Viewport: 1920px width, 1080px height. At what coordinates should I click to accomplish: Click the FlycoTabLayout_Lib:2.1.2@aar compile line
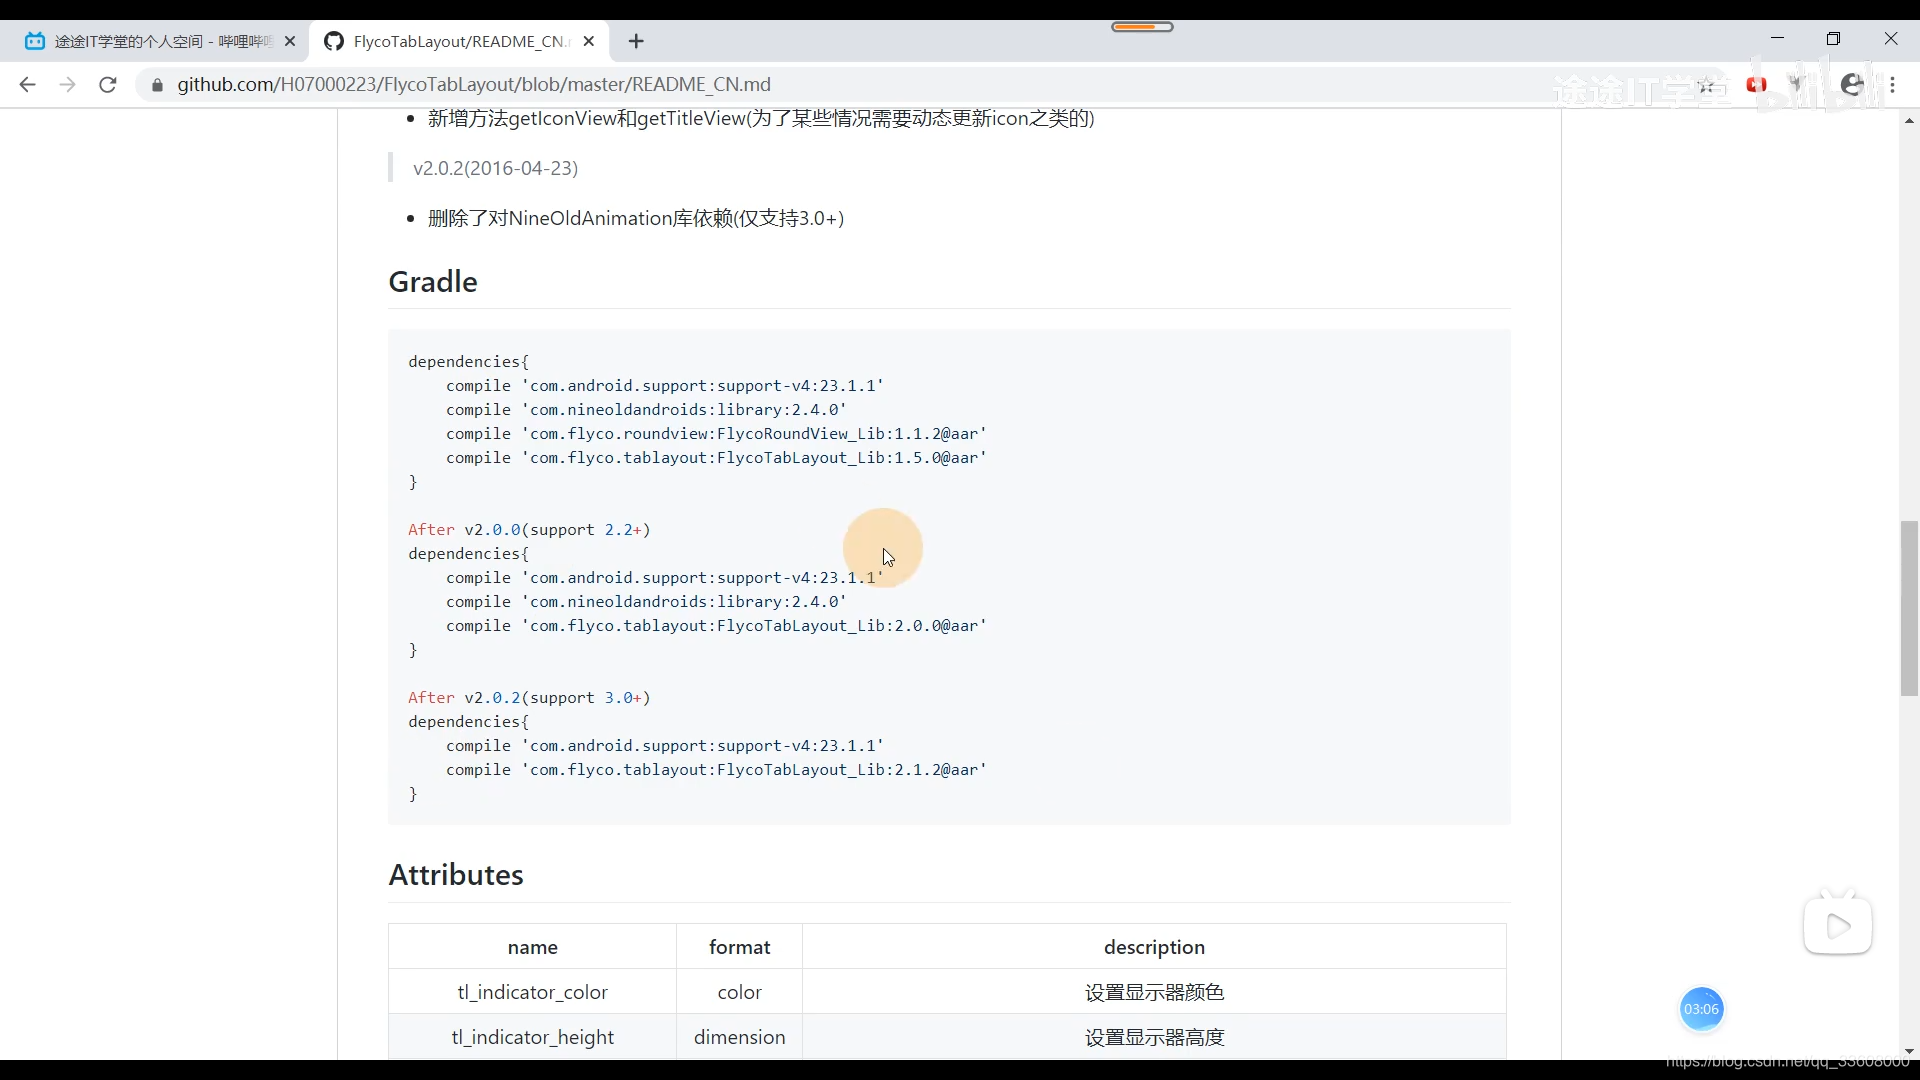click(x=716, y=770)
